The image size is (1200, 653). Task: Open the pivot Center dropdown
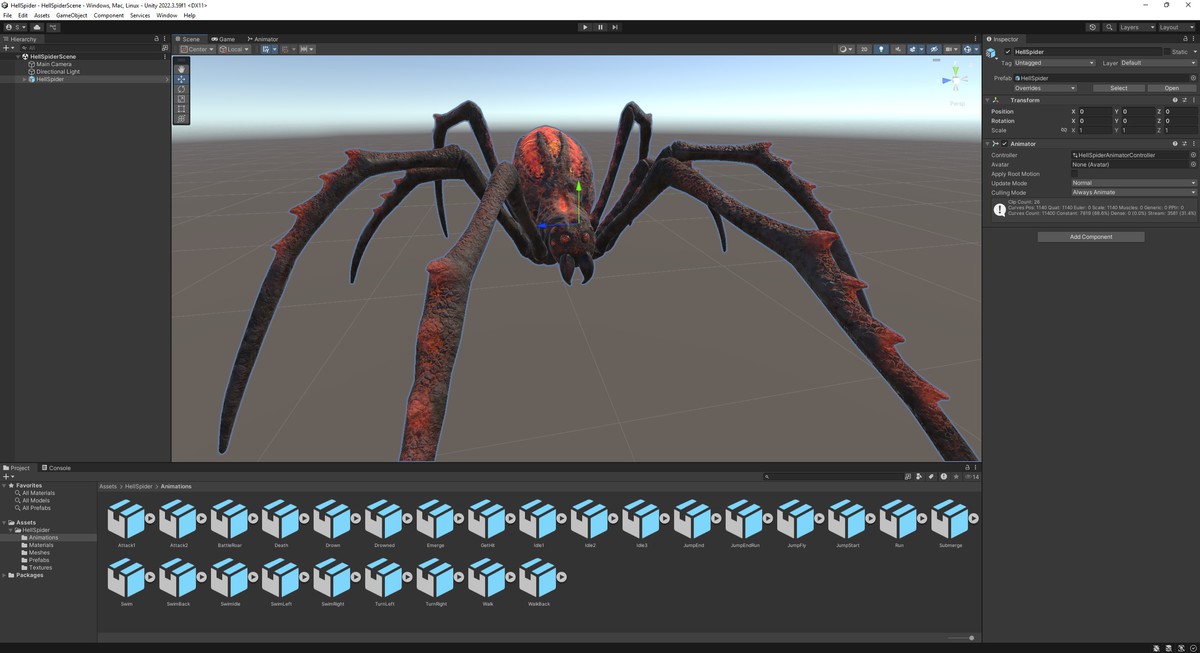(197, 49)
